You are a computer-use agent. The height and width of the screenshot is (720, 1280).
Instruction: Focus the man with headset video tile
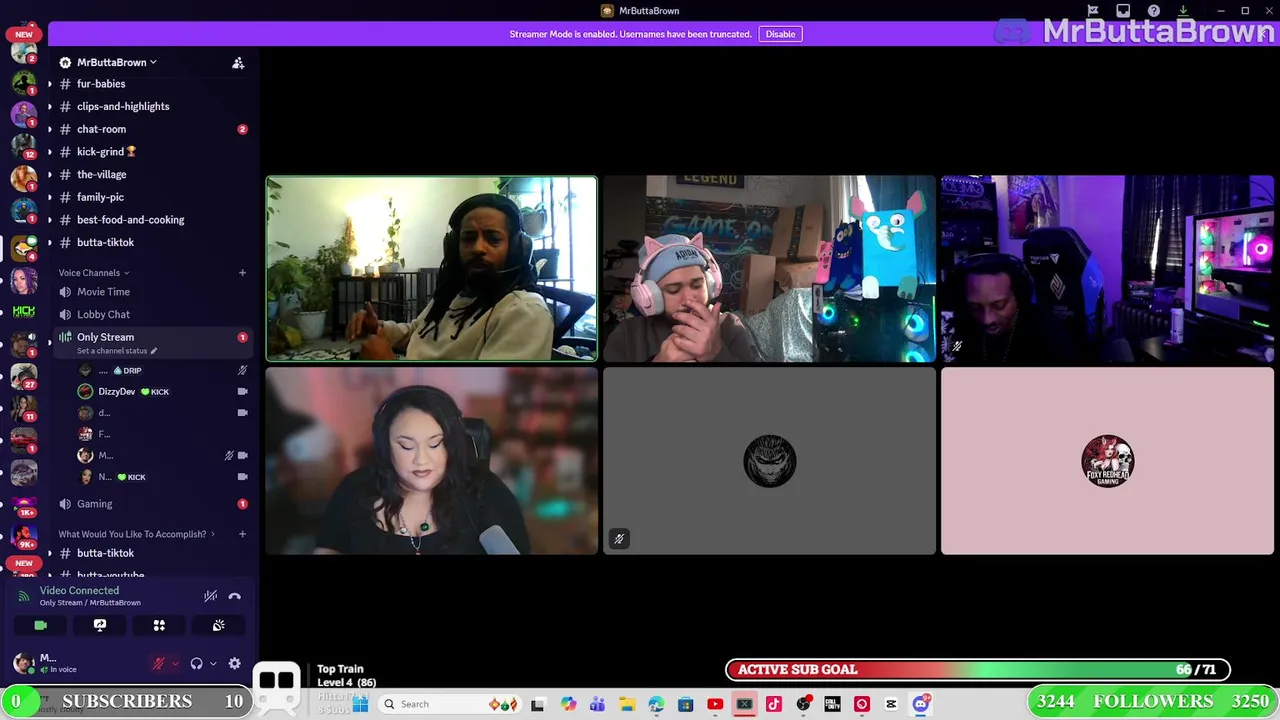click(431, 268)
